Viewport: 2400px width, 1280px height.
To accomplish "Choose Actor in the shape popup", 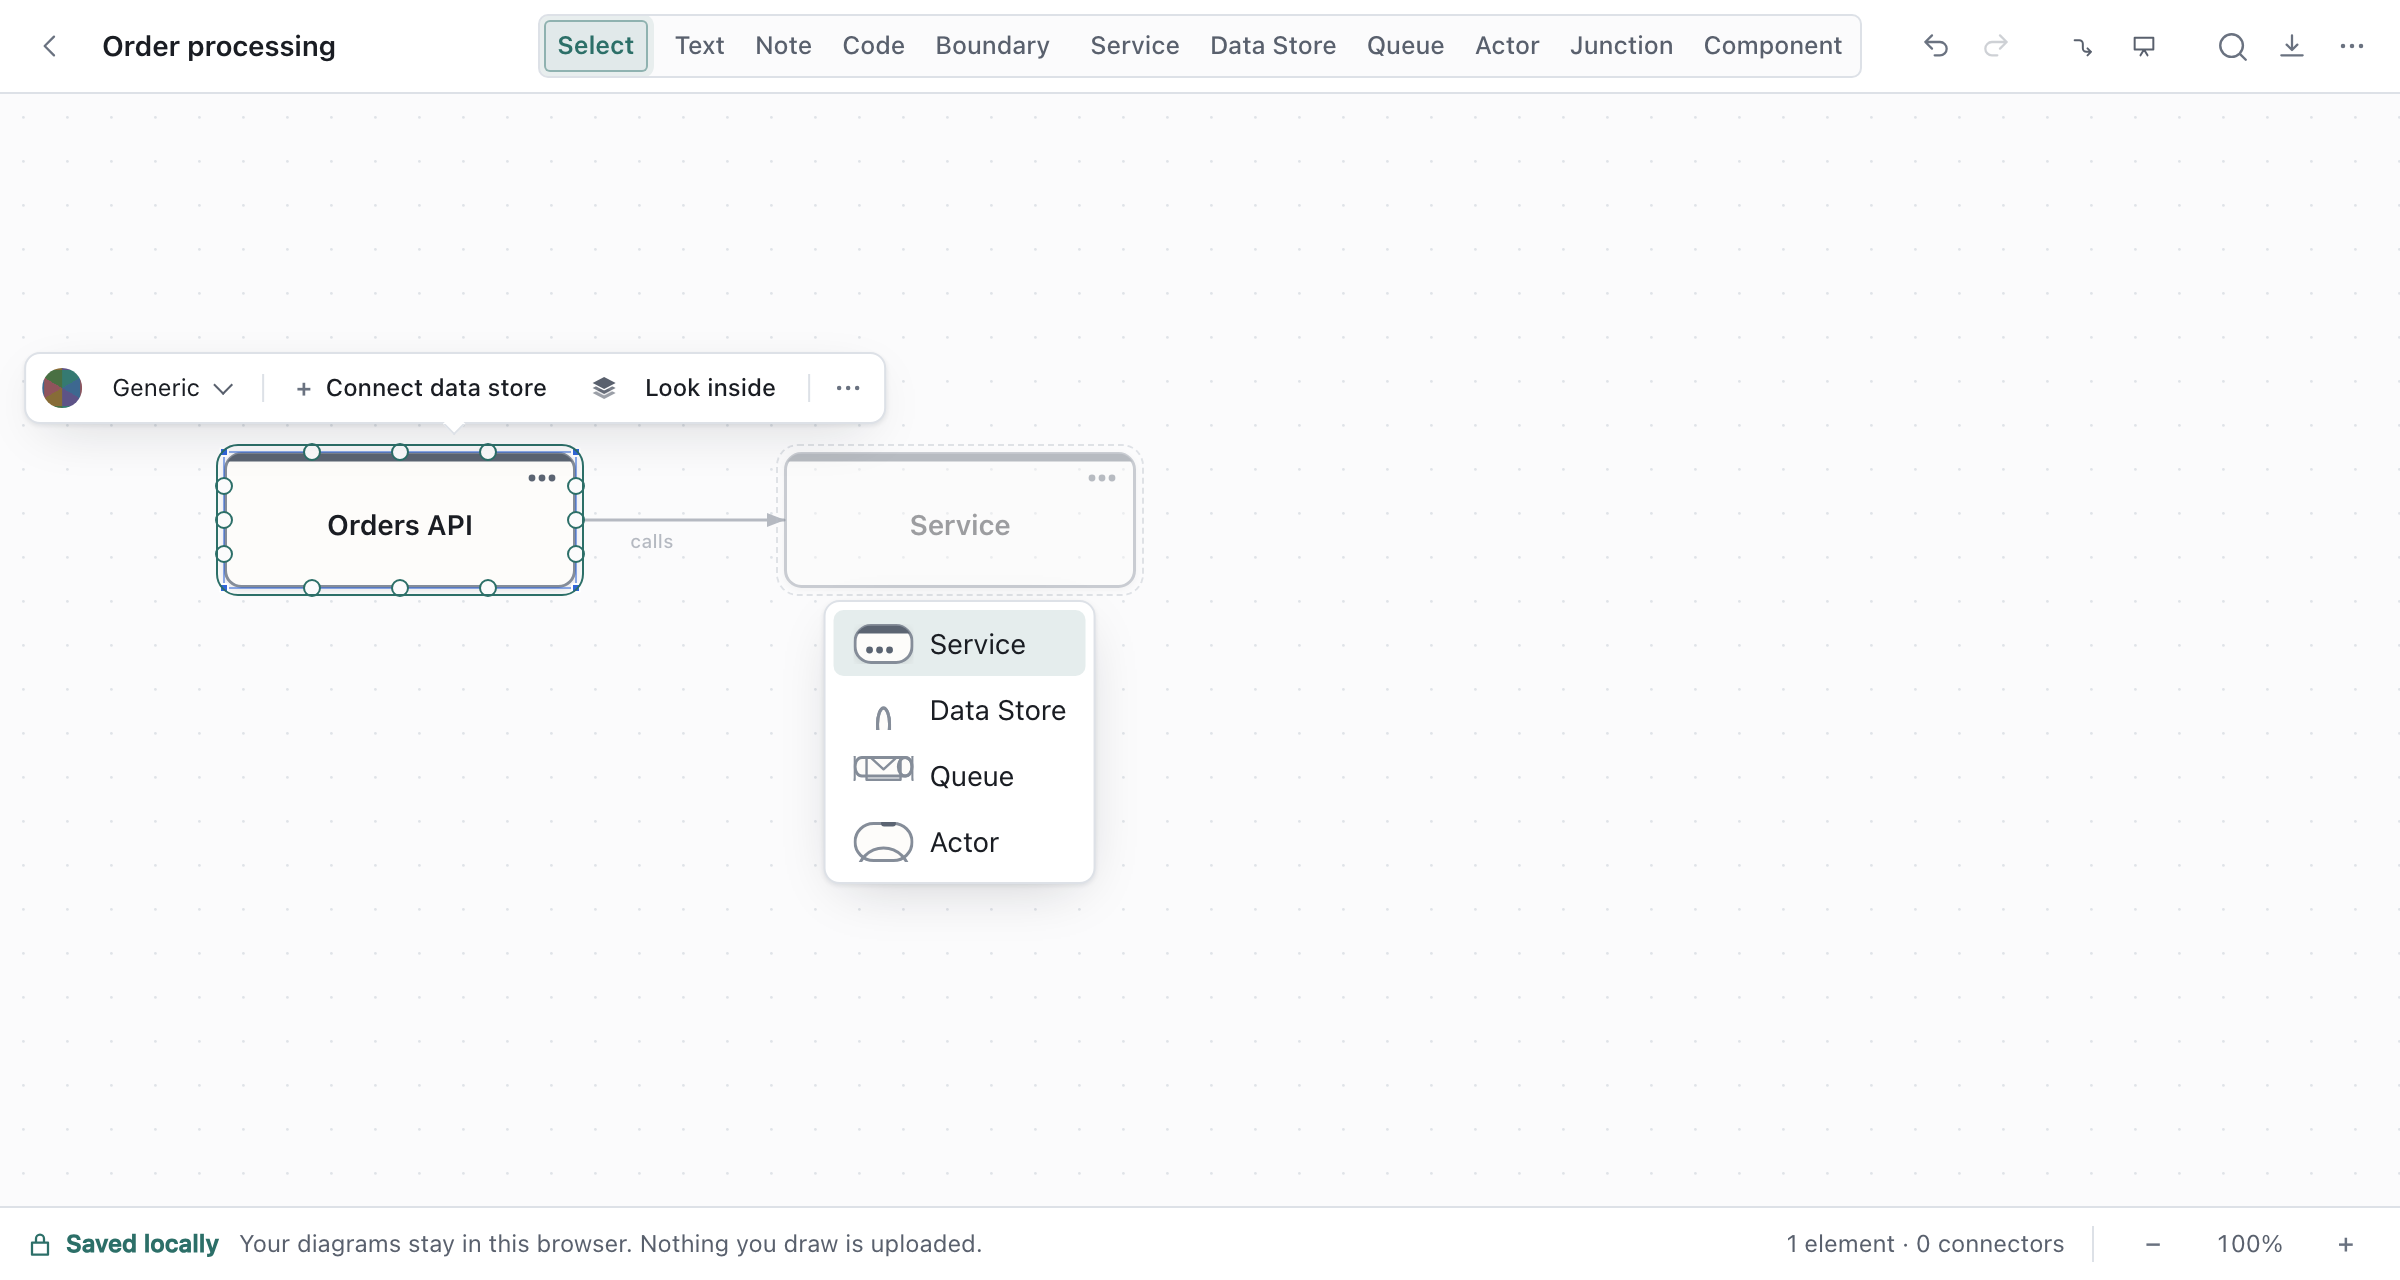I will [959, 842].
